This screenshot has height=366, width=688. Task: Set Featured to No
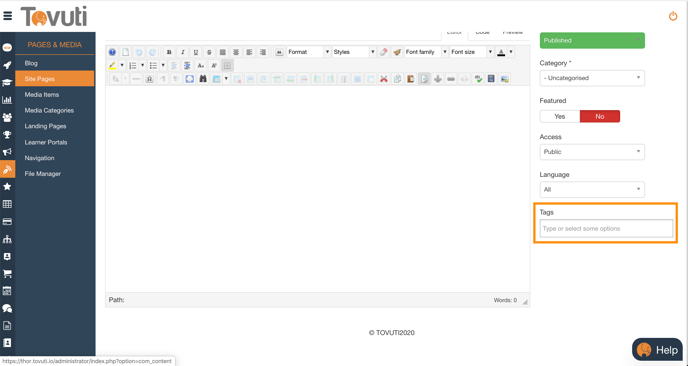[x=600, y=116]
